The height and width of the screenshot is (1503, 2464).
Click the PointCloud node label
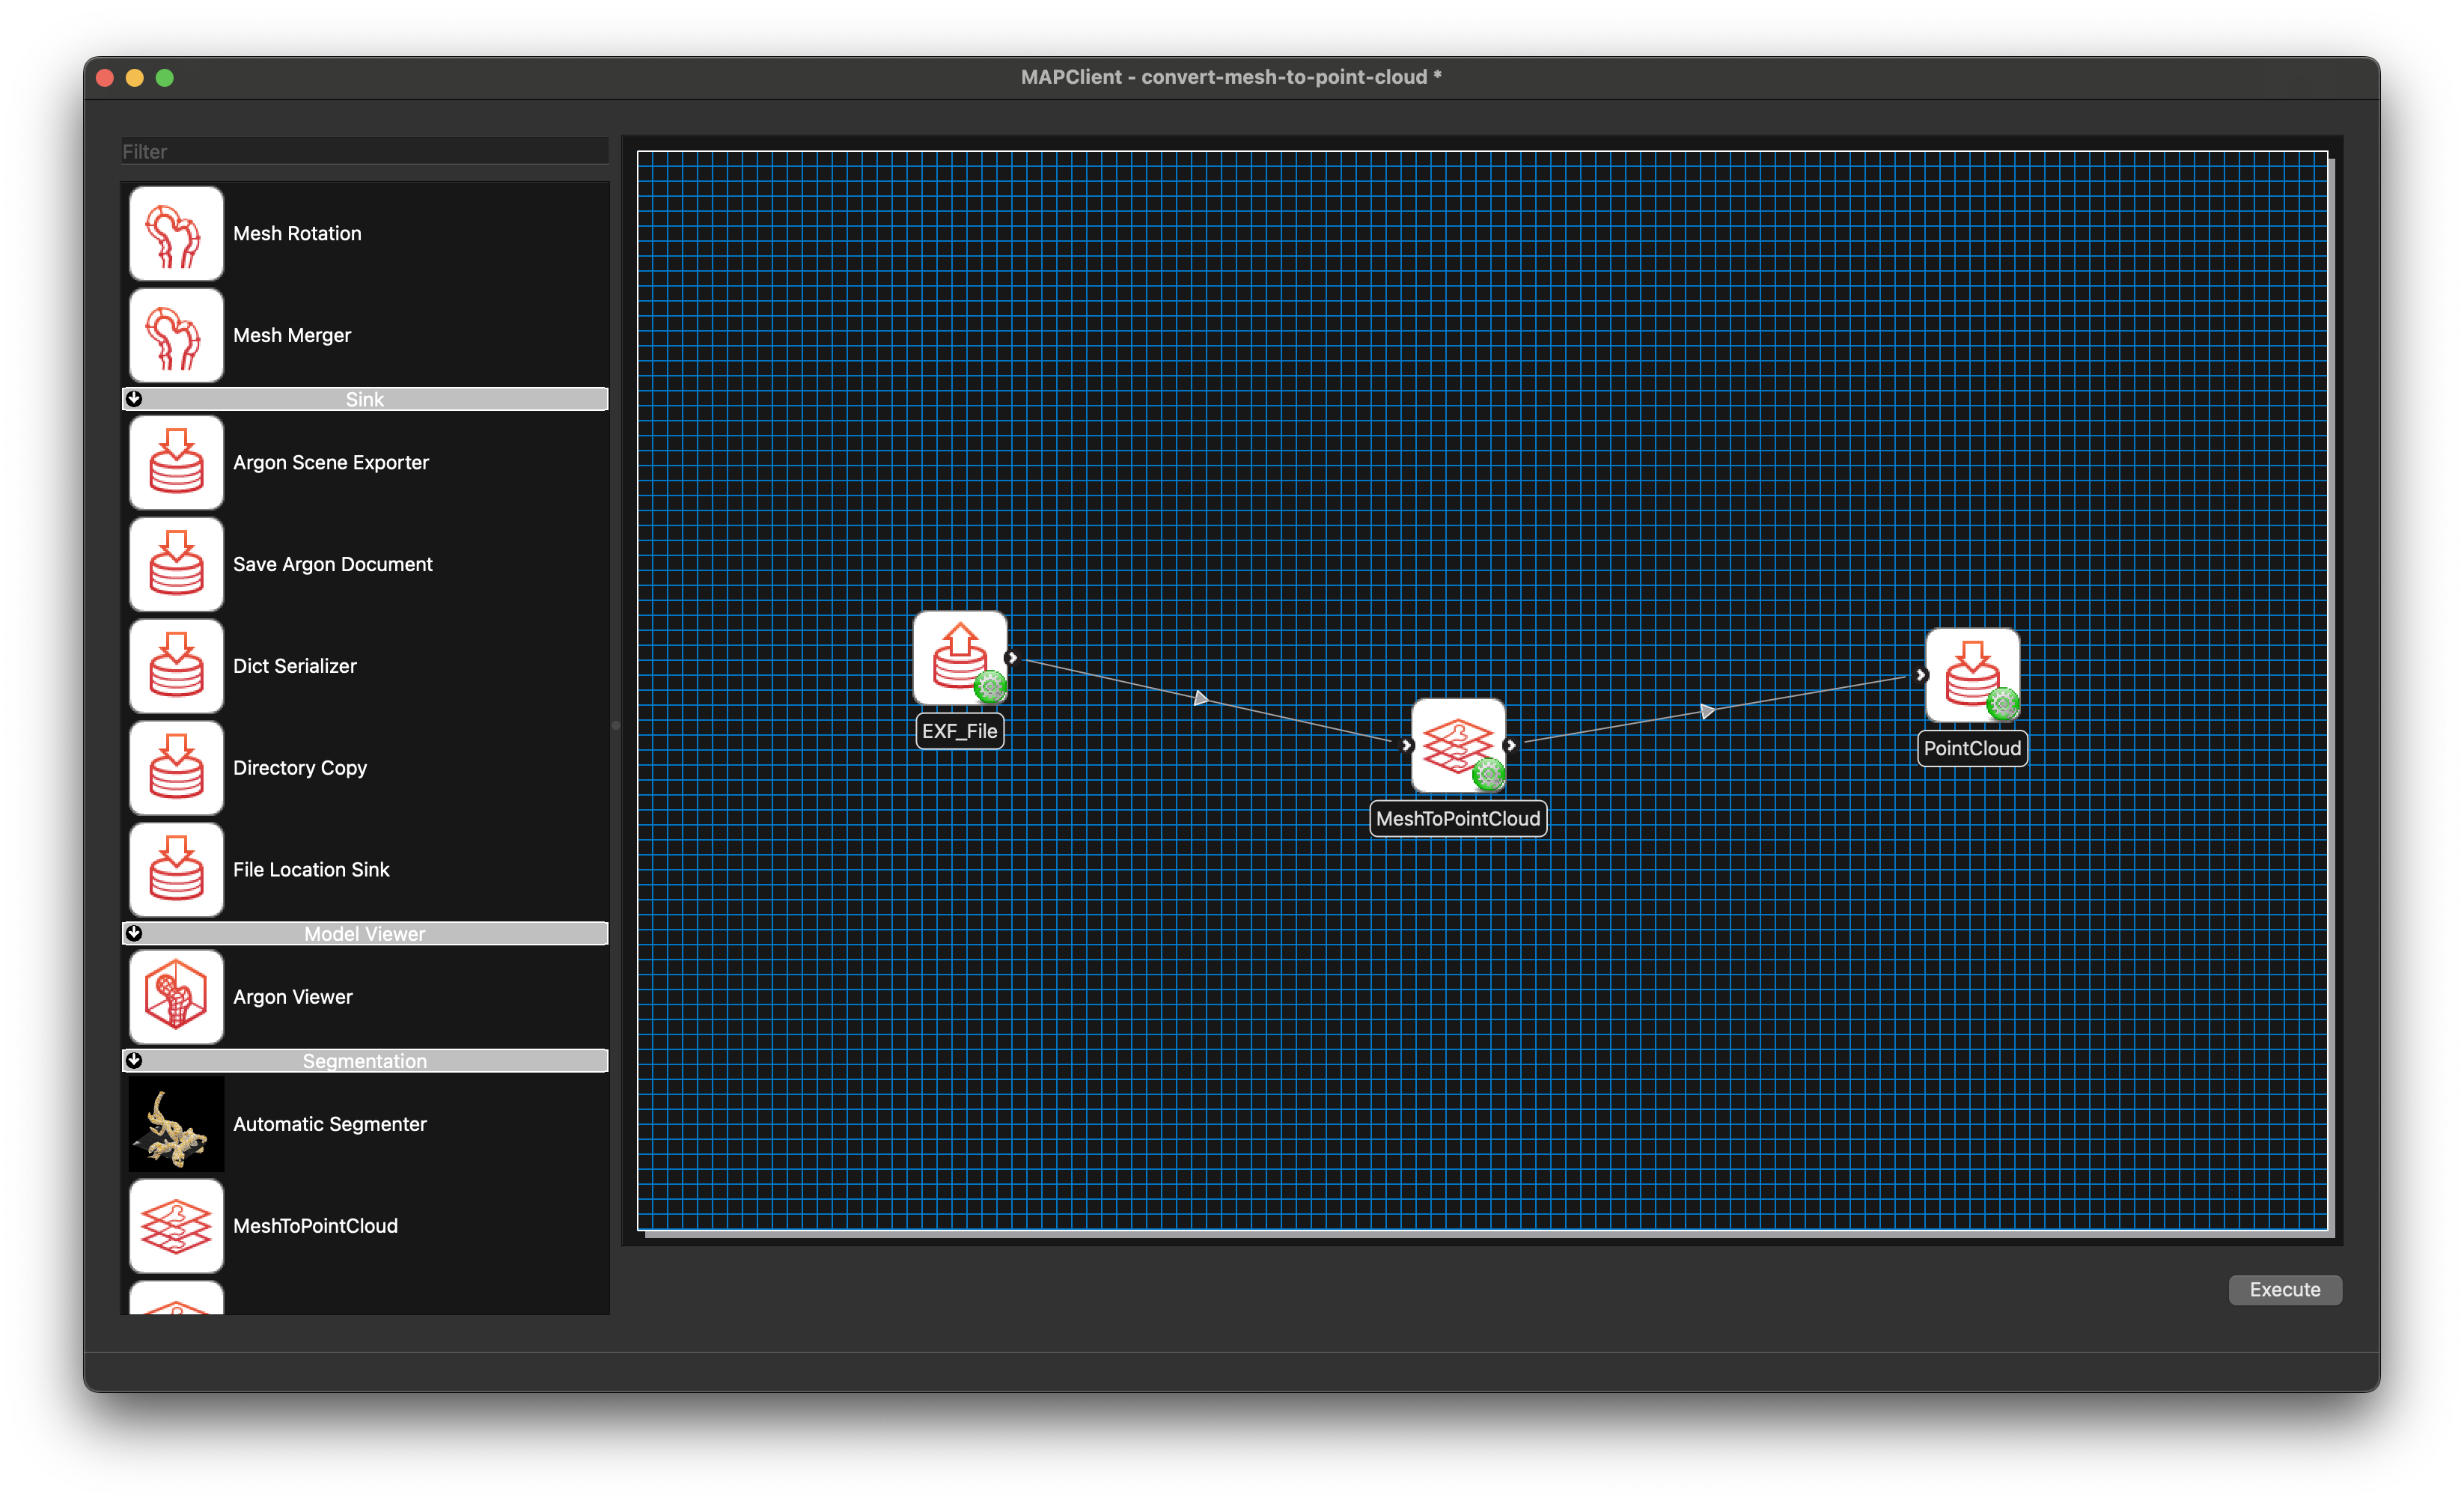point(1972,749)
